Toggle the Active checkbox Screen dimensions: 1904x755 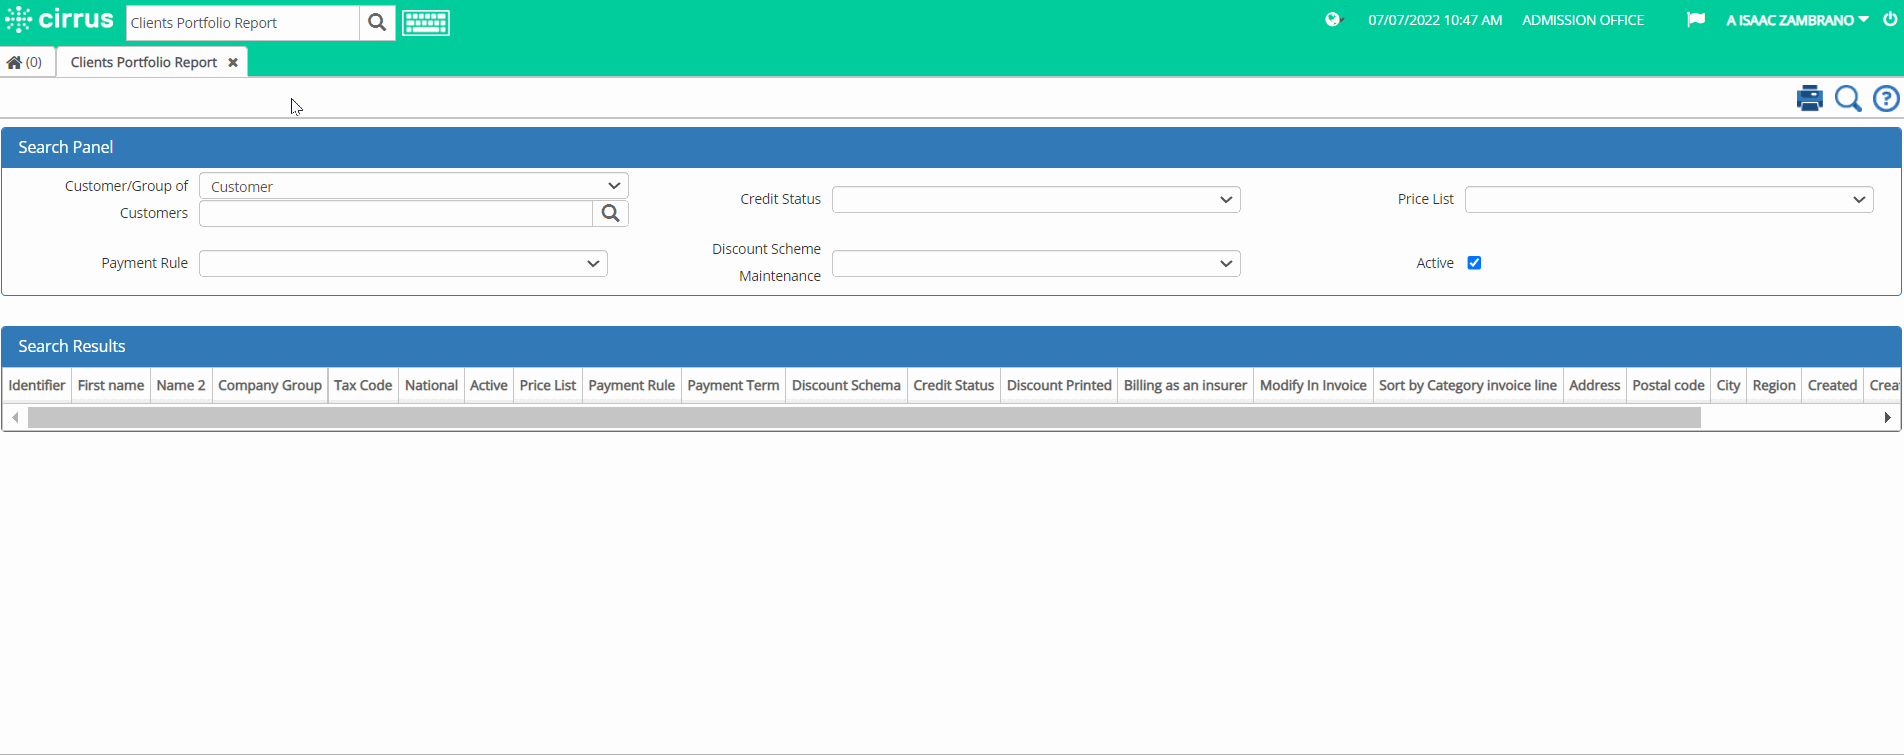tap(1474, 263)
